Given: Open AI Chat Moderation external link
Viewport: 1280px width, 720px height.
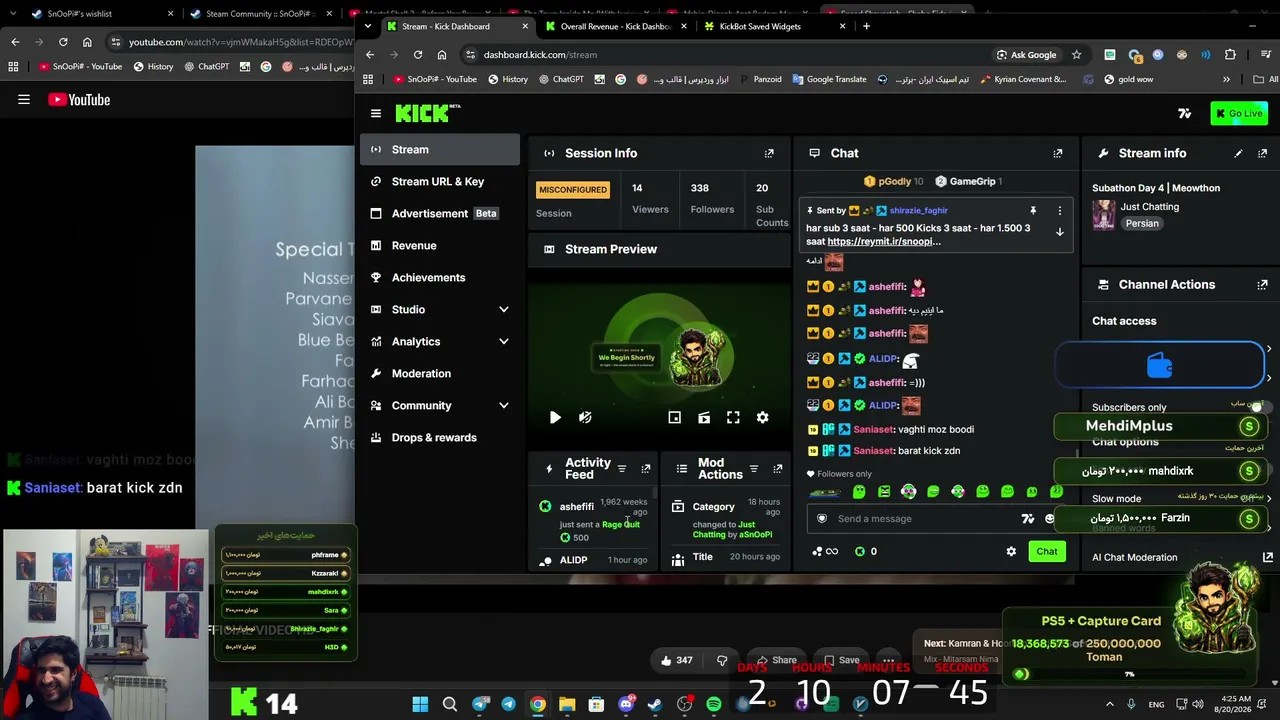Looking at the screenshot, I should pyautogui.click(x=1267, y=558).
